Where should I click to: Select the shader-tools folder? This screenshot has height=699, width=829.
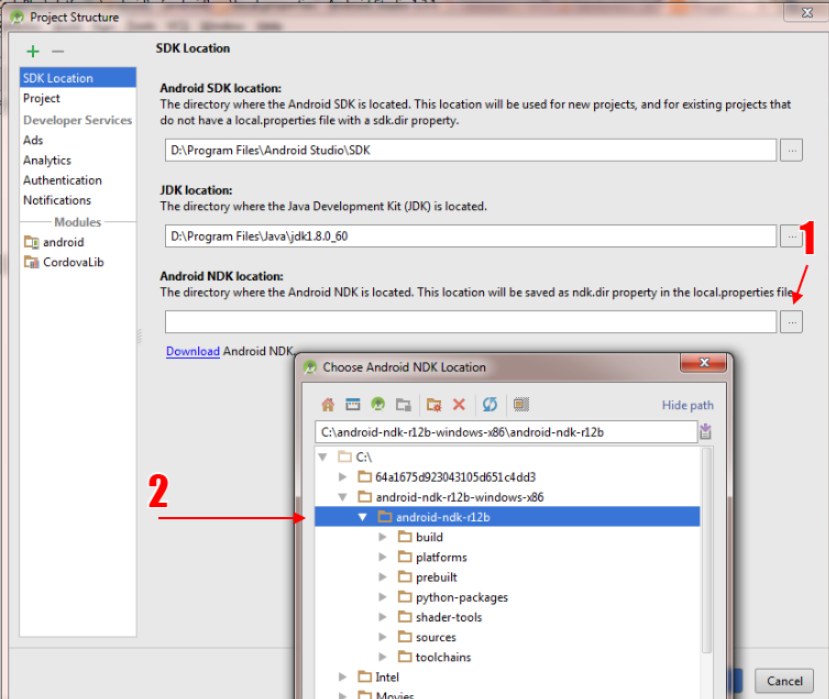click(x=449, y=617)
